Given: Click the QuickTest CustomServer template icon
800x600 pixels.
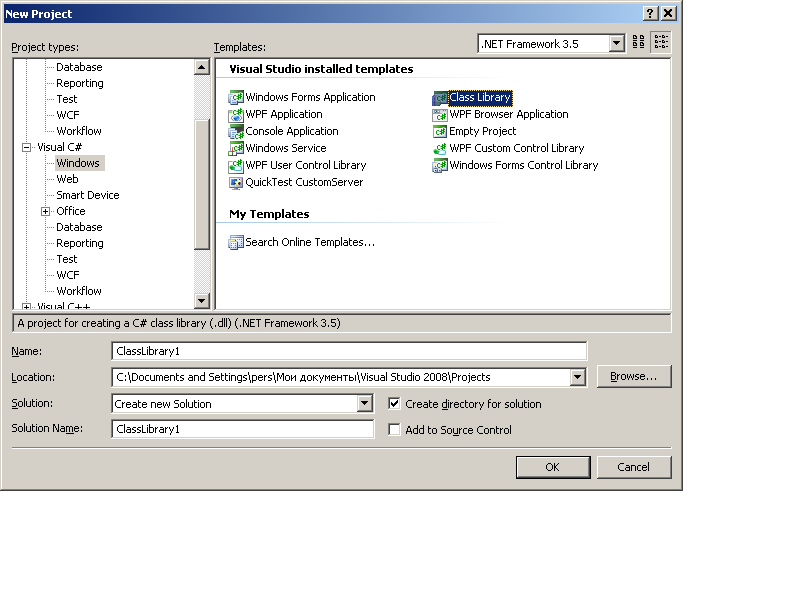Looking at the screenshot, I should point(236,182).
